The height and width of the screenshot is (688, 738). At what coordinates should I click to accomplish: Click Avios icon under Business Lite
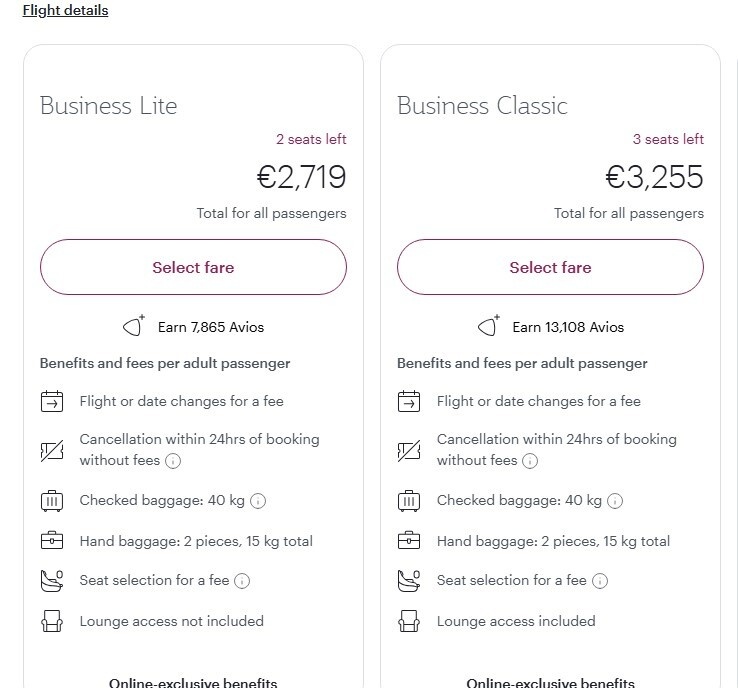(134, 326)
